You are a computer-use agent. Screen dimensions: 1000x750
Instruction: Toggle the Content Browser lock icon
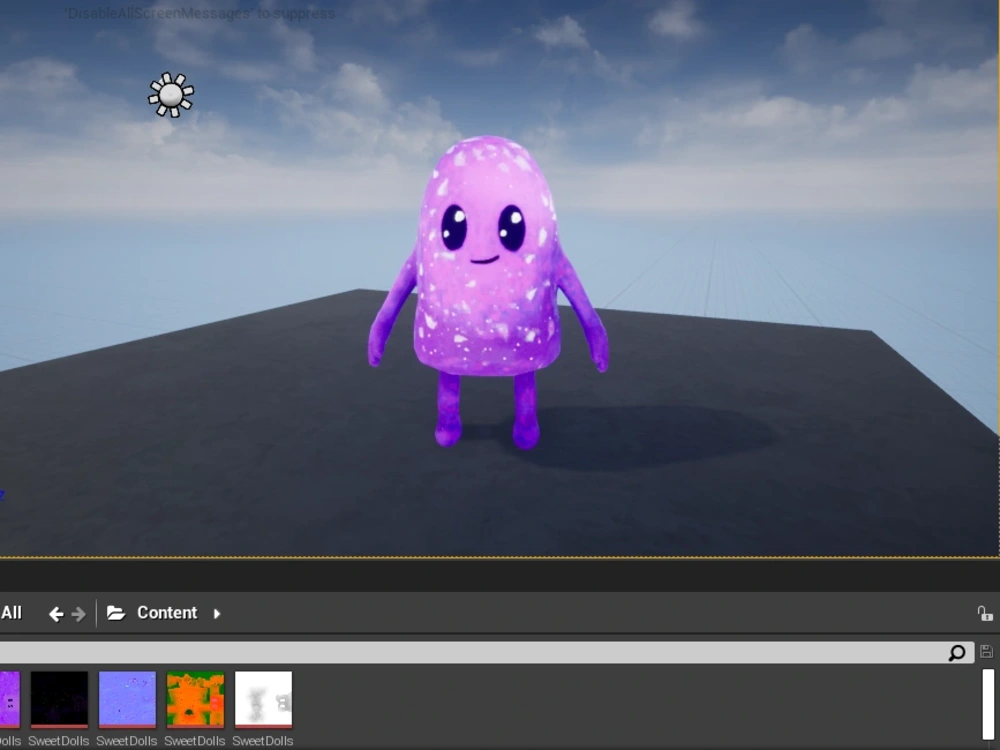[x=985, y=614]
